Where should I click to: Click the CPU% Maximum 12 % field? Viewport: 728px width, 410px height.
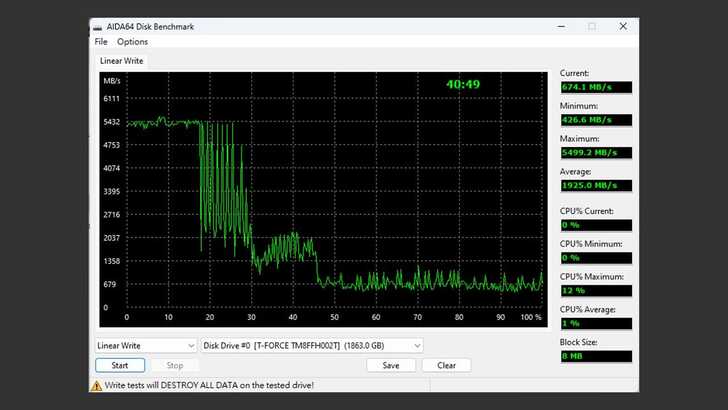coord(596,291)
